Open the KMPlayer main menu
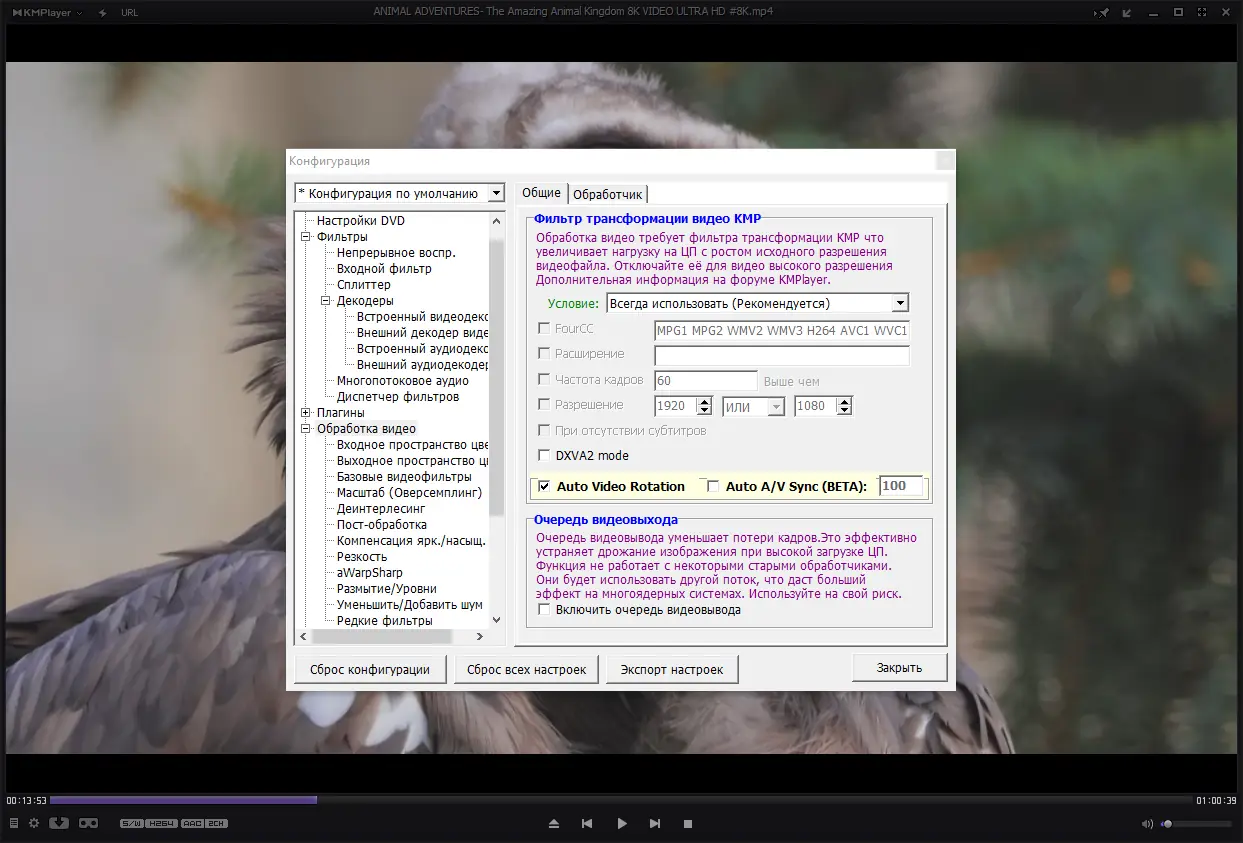Viewport: 1243px width, 843px height. pos(46,12)
